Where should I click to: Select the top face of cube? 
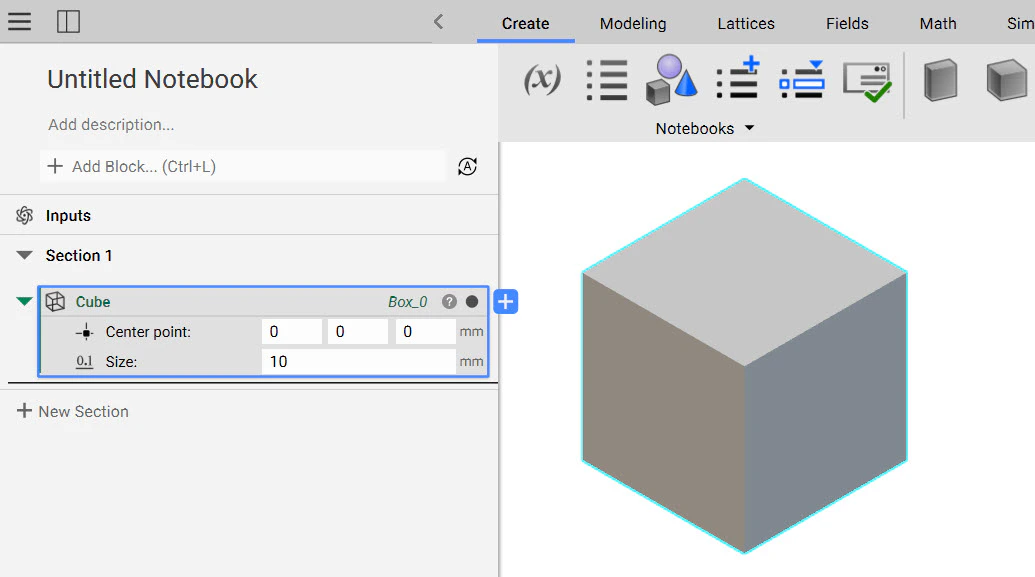[x=745, y=272]
